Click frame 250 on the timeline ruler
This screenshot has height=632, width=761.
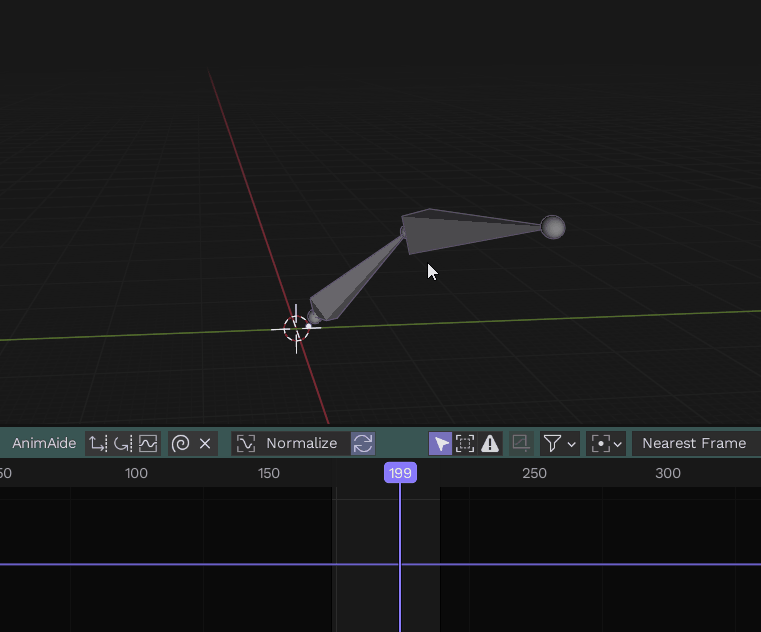coord(535,473)
